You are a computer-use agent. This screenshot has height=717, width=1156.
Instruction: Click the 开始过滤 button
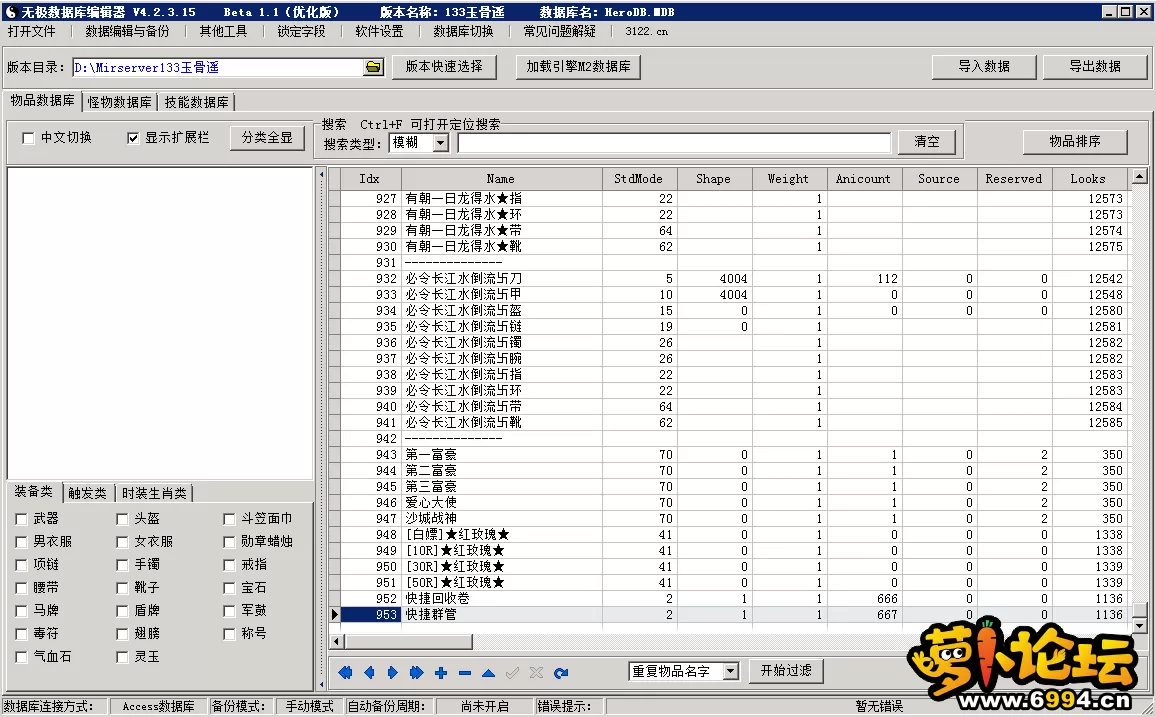[x=786, y=671]
